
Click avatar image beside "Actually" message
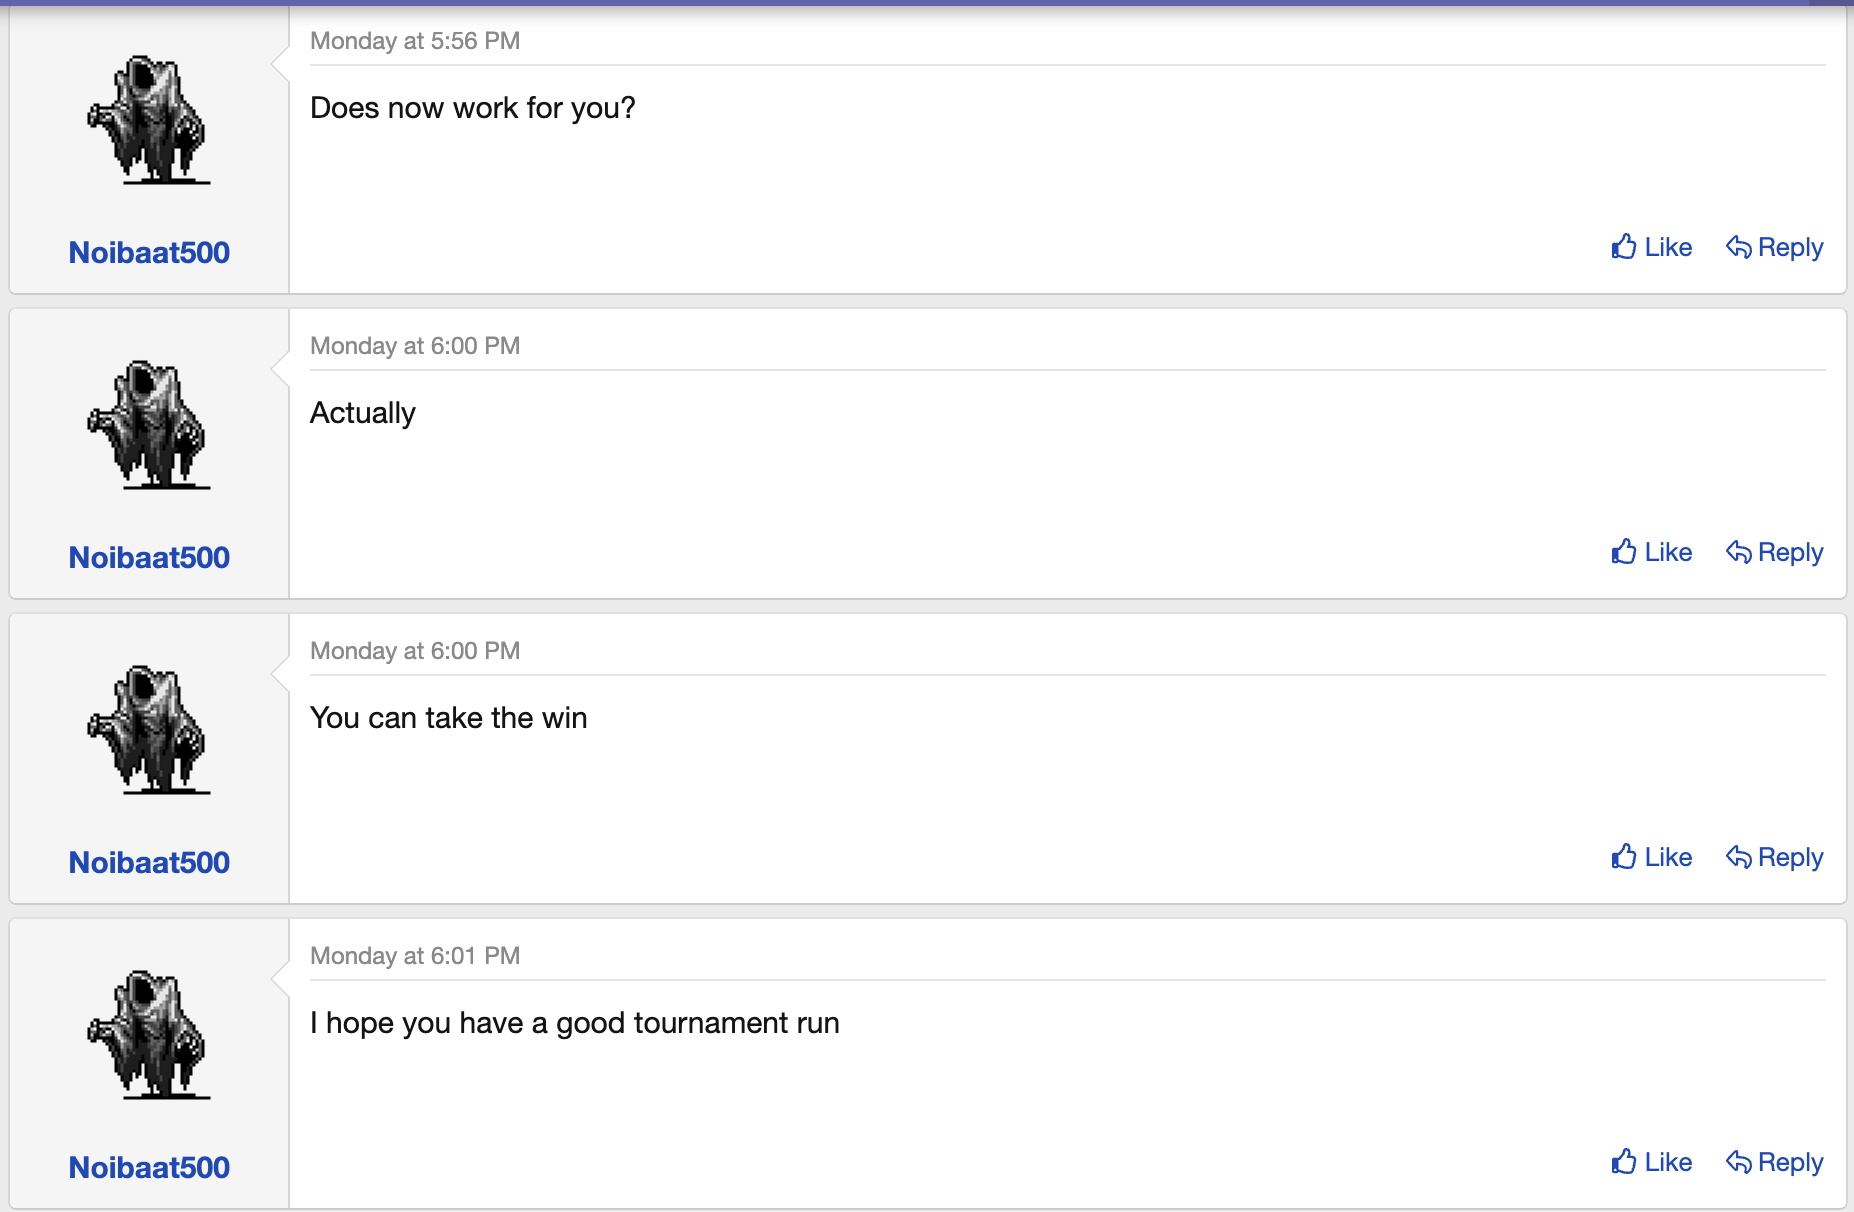click(149, 425)
